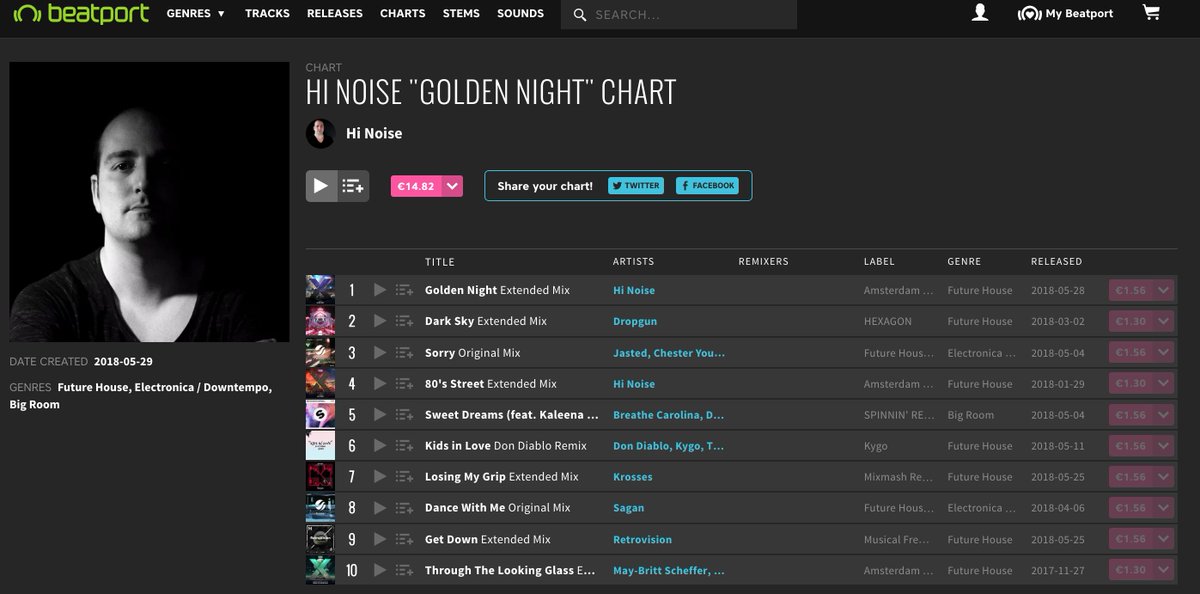The width and height of the screenshot is (1200, 594).
Task: Play Sweet Dreams feat. Kaleena
Action: tap(379, 414)
